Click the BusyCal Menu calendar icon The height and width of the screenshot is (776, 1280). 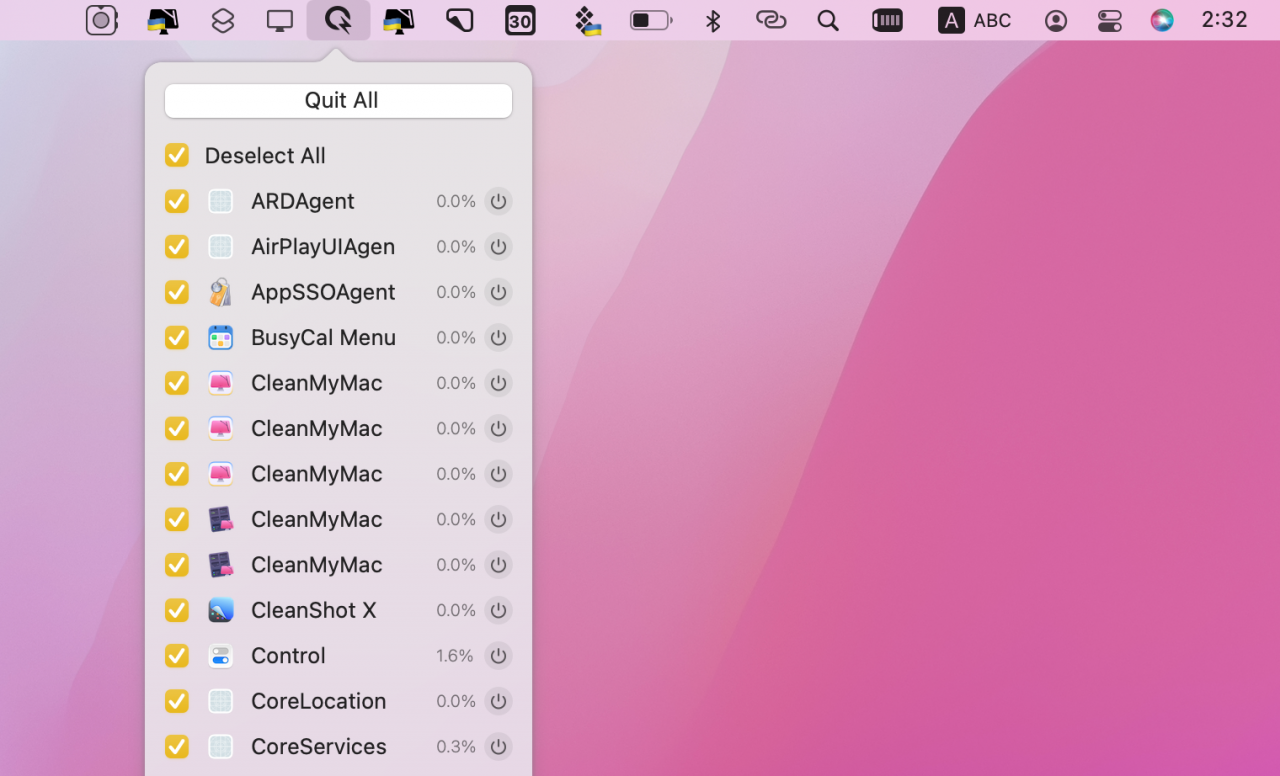tap(220, 337)
